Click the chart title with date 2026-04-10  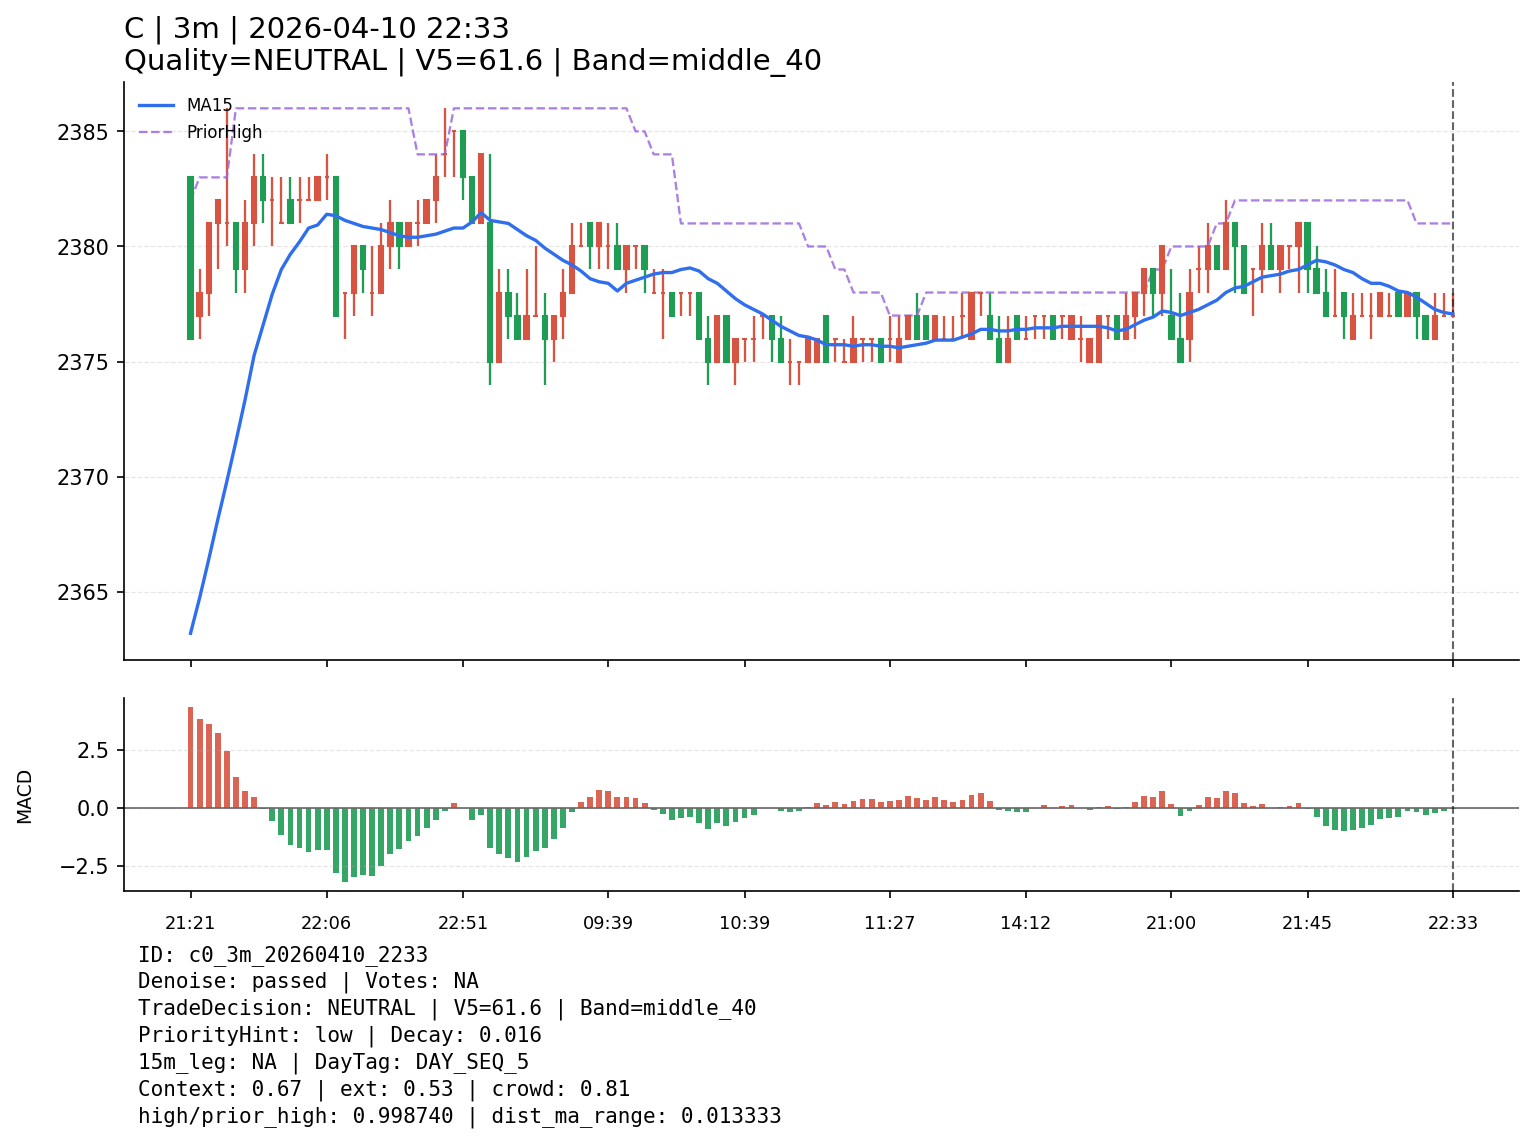click(x=316, y=29)
